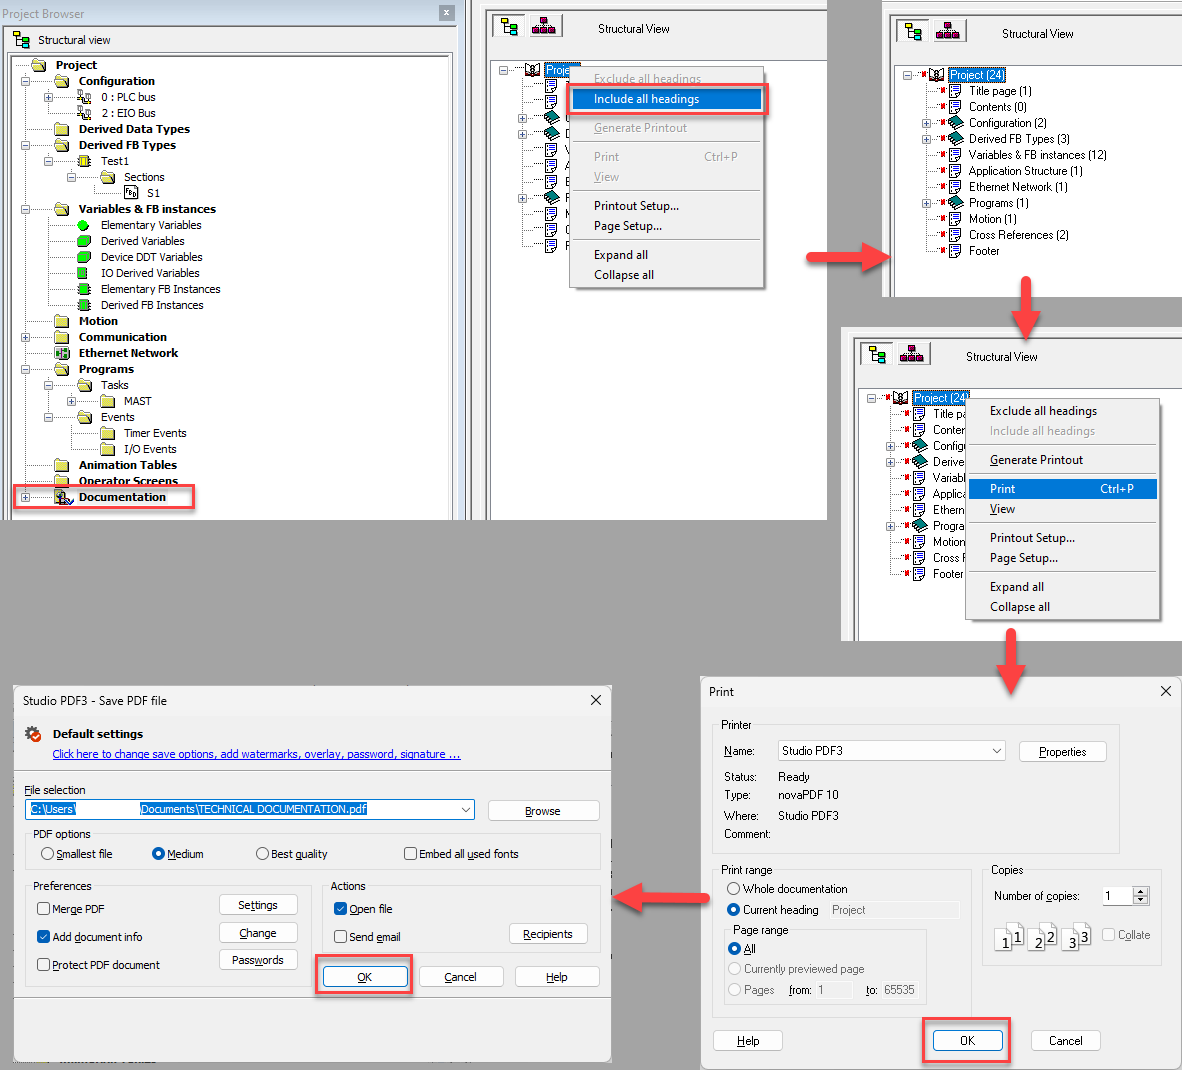Click the Browse button
Image resolution: width=1182 pixels, height=1070 pixels.
coord(543,811)
